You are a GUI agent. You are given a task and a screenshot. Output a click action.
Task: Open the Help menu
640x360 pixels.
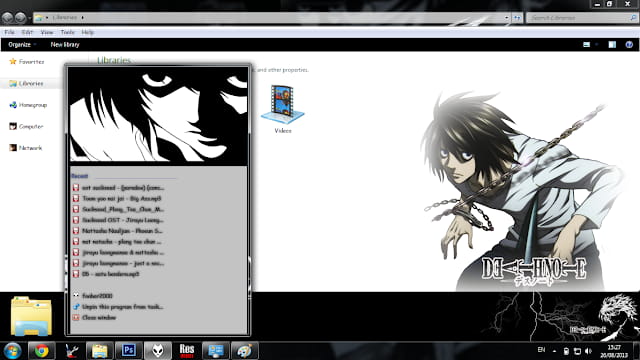87,32
